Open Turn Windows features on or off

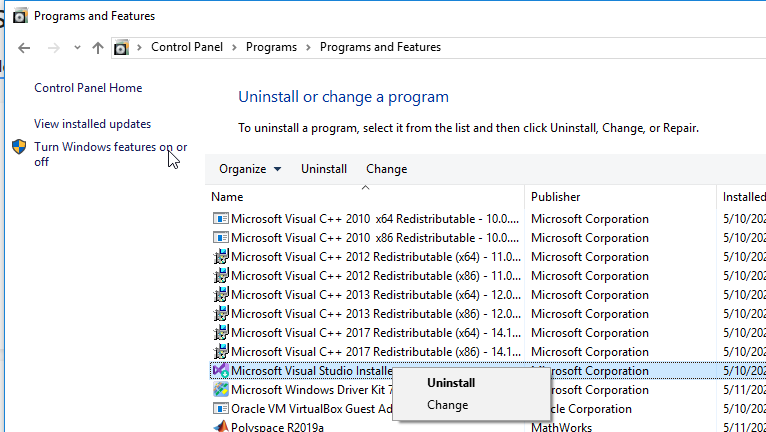point(110,154)
